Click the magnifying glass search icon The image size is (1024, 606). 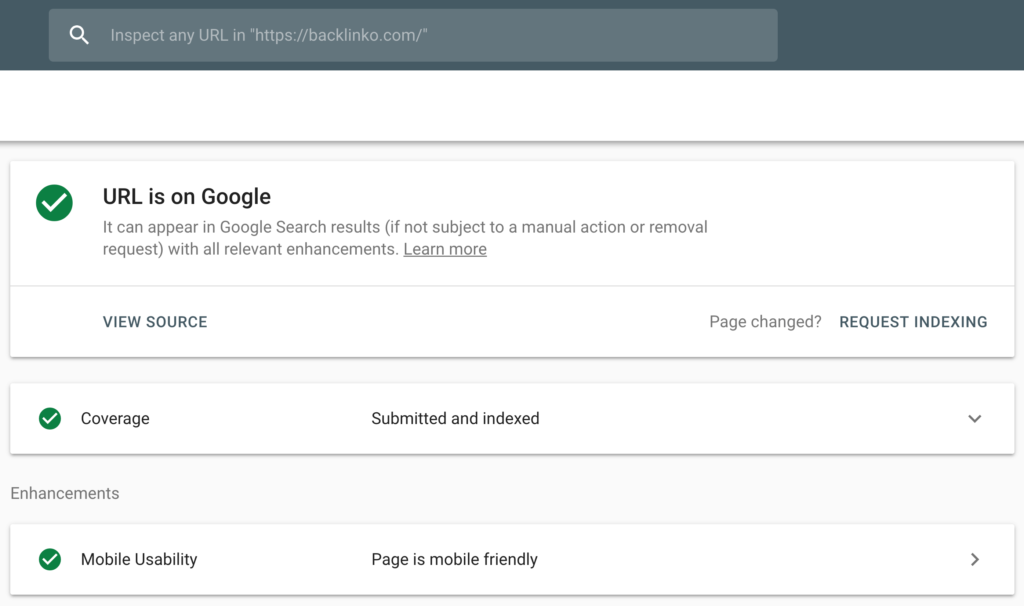(x=79, y=35)
